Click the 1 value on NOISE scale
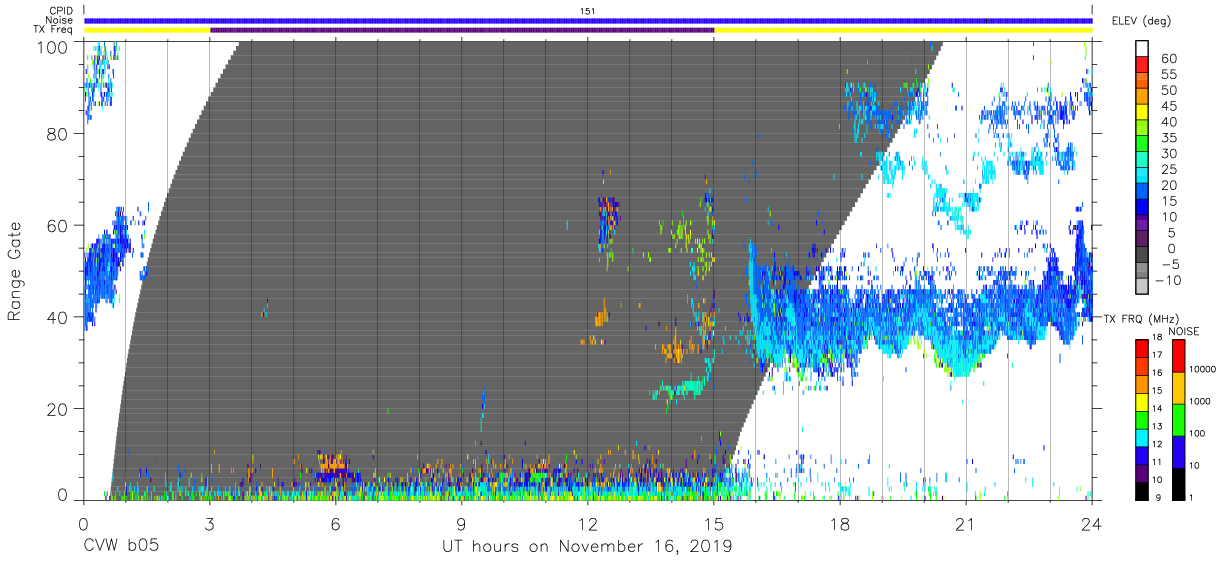Screen dimensions: 1228x567 click(1191, 497)
